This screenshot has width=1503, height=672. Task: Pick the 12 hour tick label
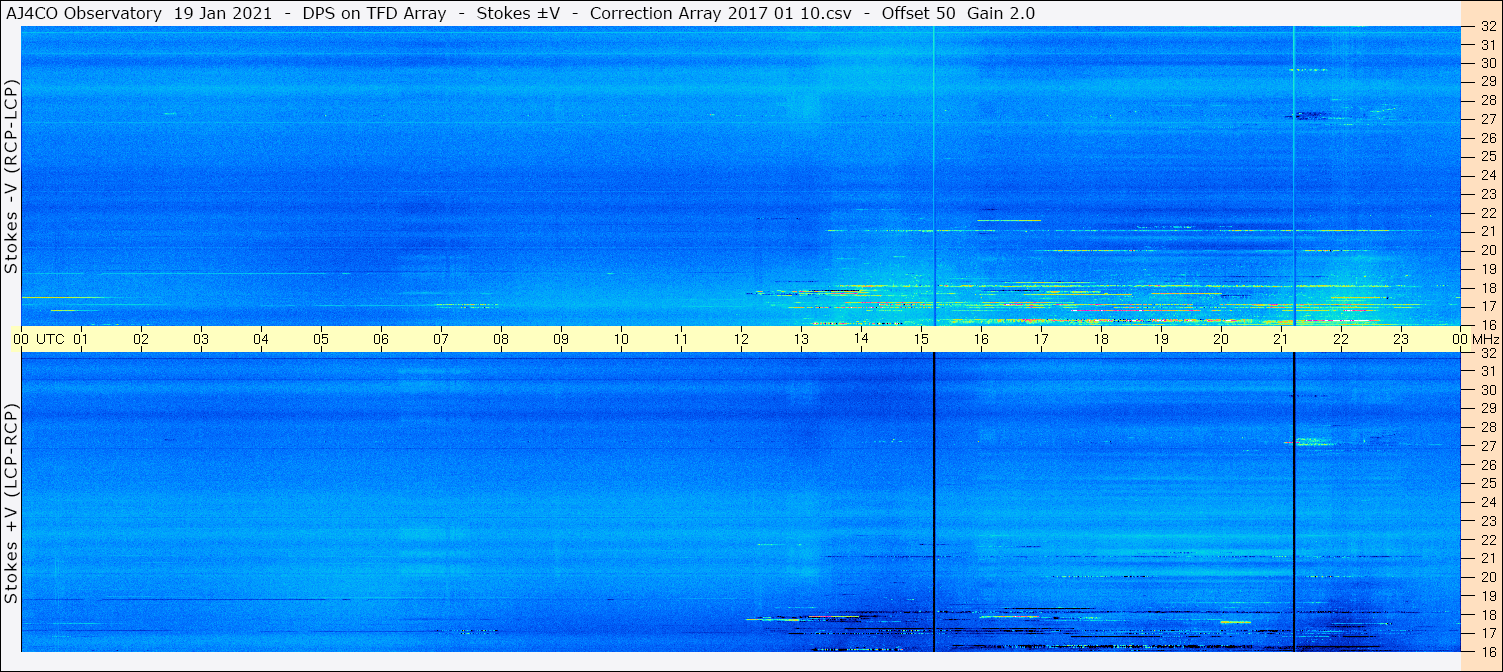tap(741, 339)
